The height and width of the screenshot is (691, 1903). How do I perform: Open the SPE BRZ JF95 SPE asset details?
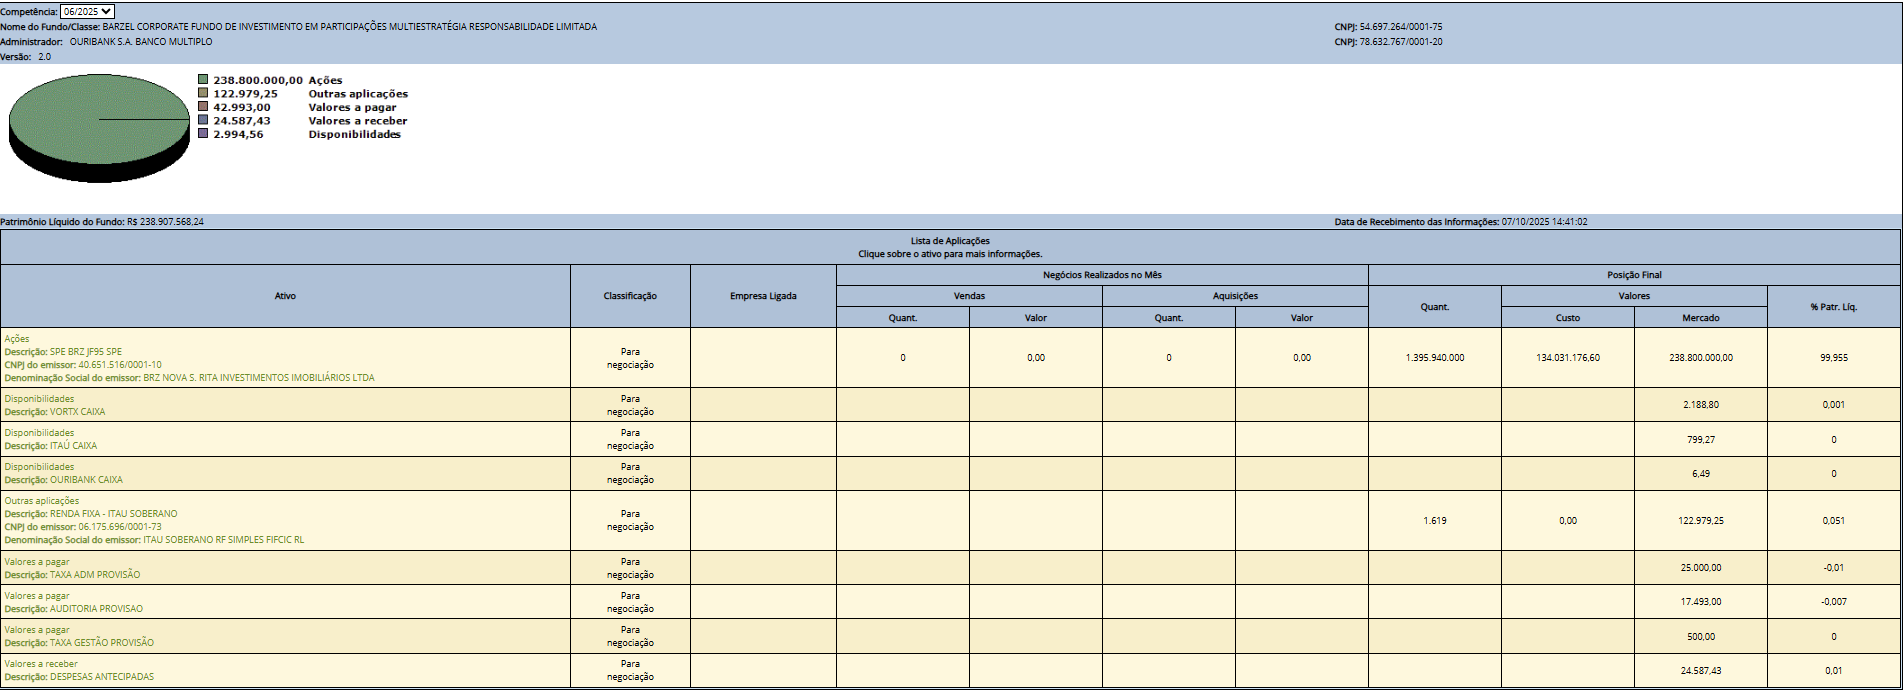(x=285, y=358)
